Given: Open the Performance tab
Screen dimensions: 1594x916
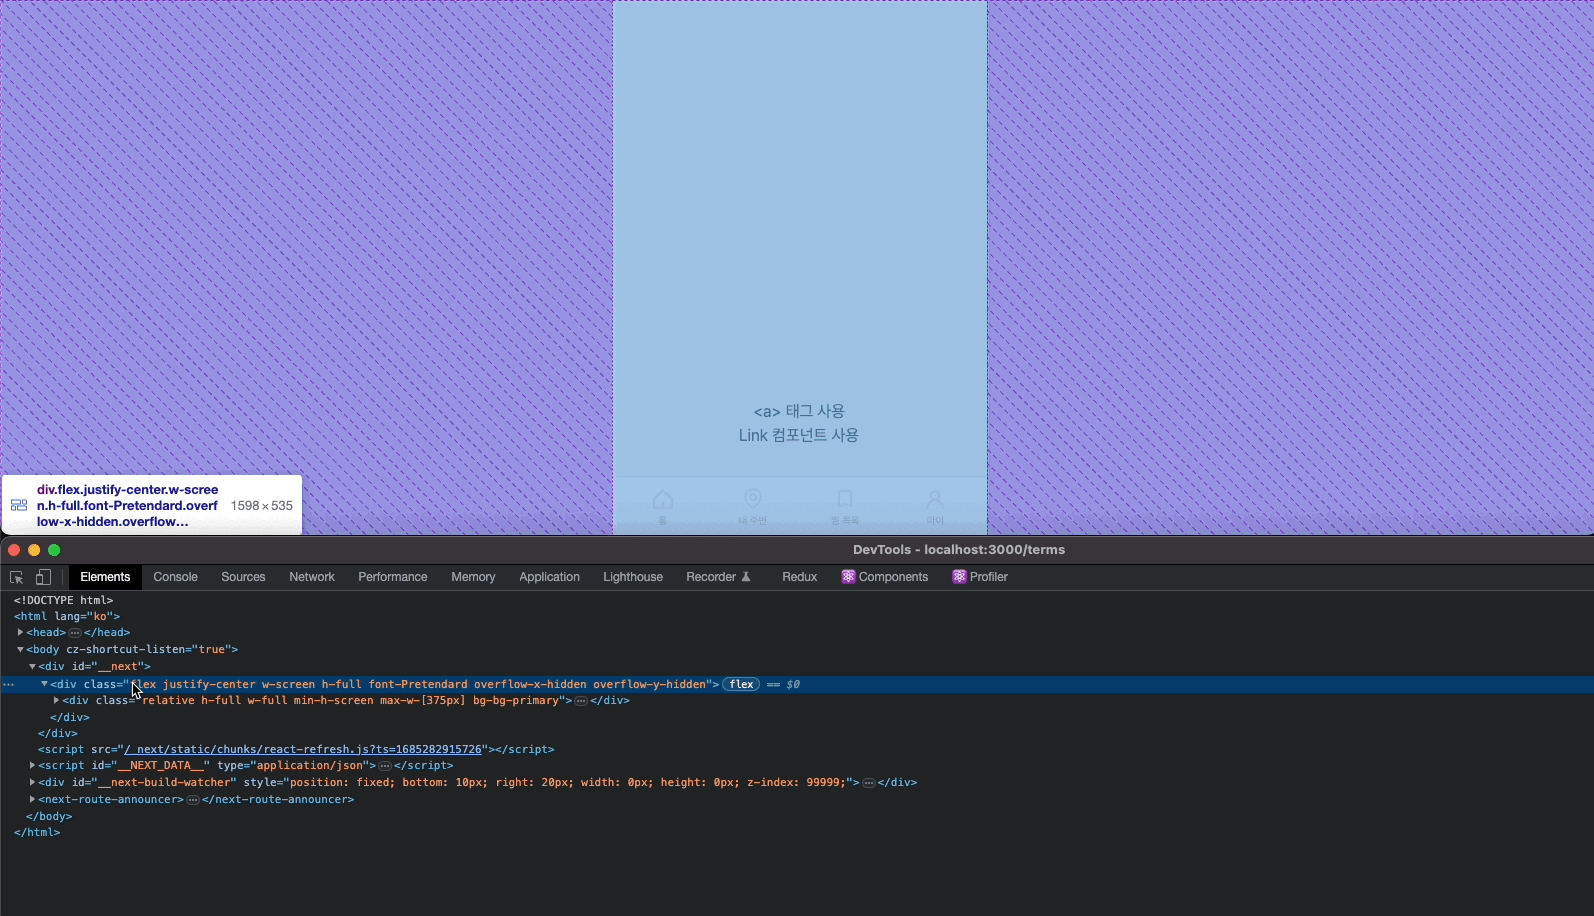Looking at the screenshot, I should tap(393, 577).
